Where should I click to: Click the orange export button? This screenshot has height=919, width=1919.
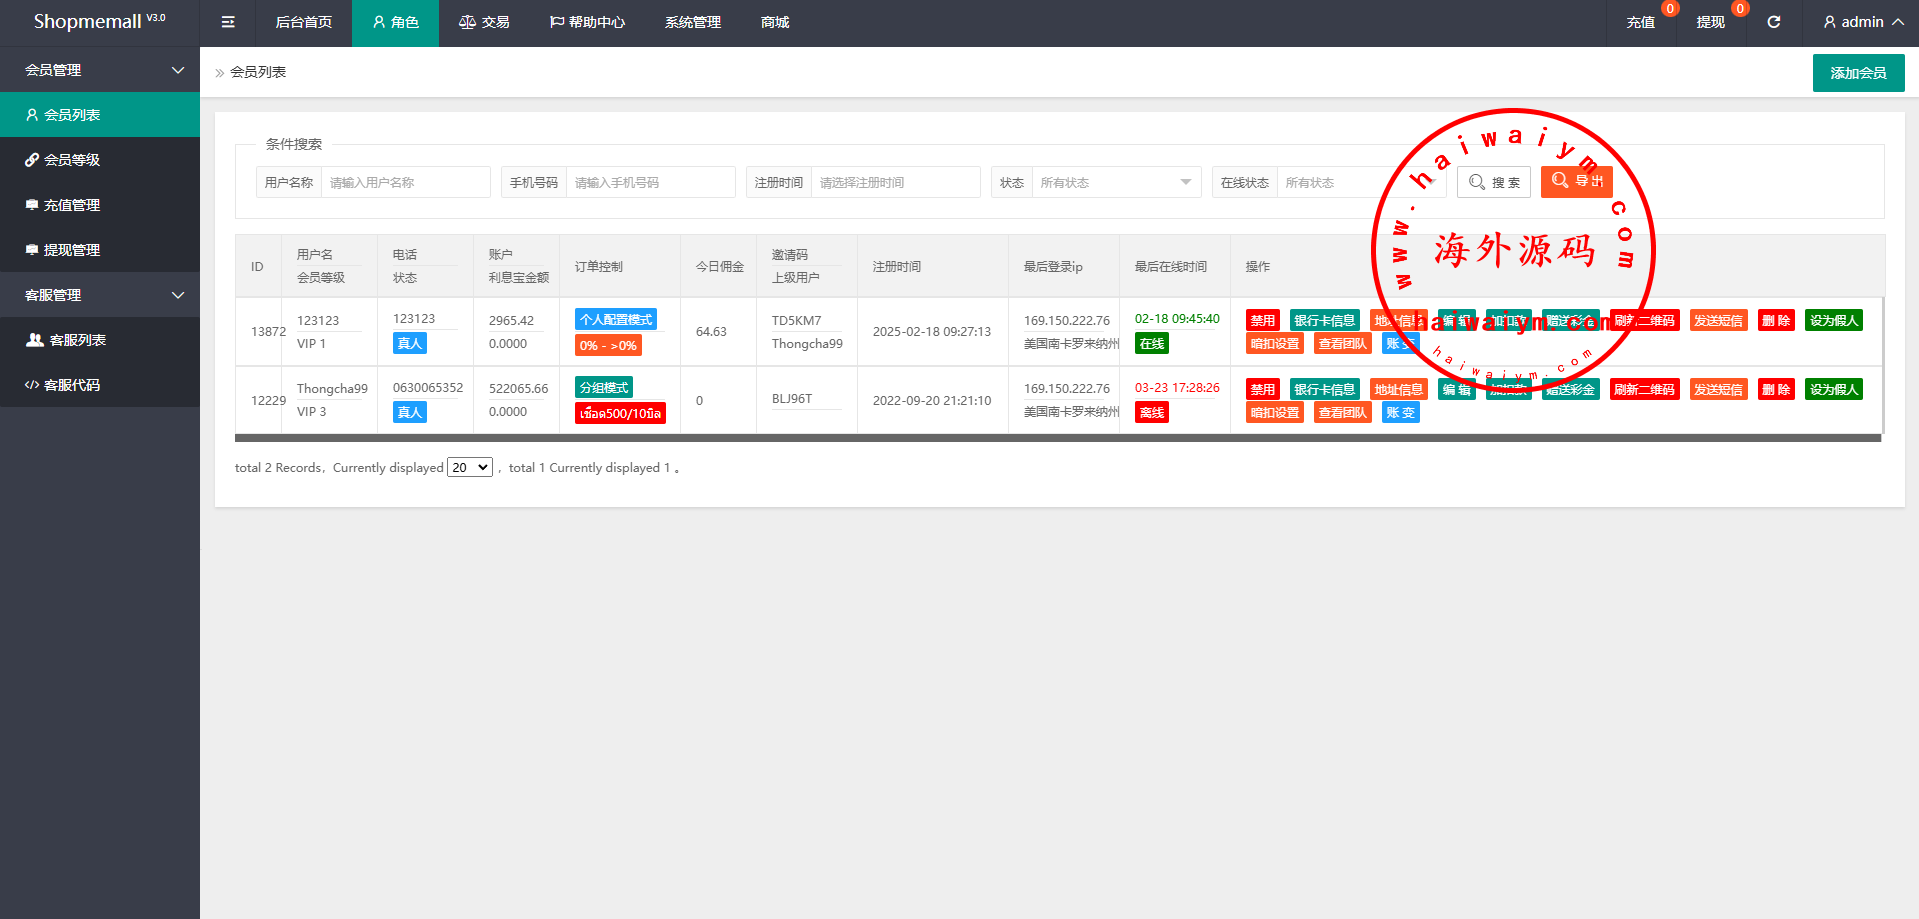pyautogui.click(x=1577, y=182)
